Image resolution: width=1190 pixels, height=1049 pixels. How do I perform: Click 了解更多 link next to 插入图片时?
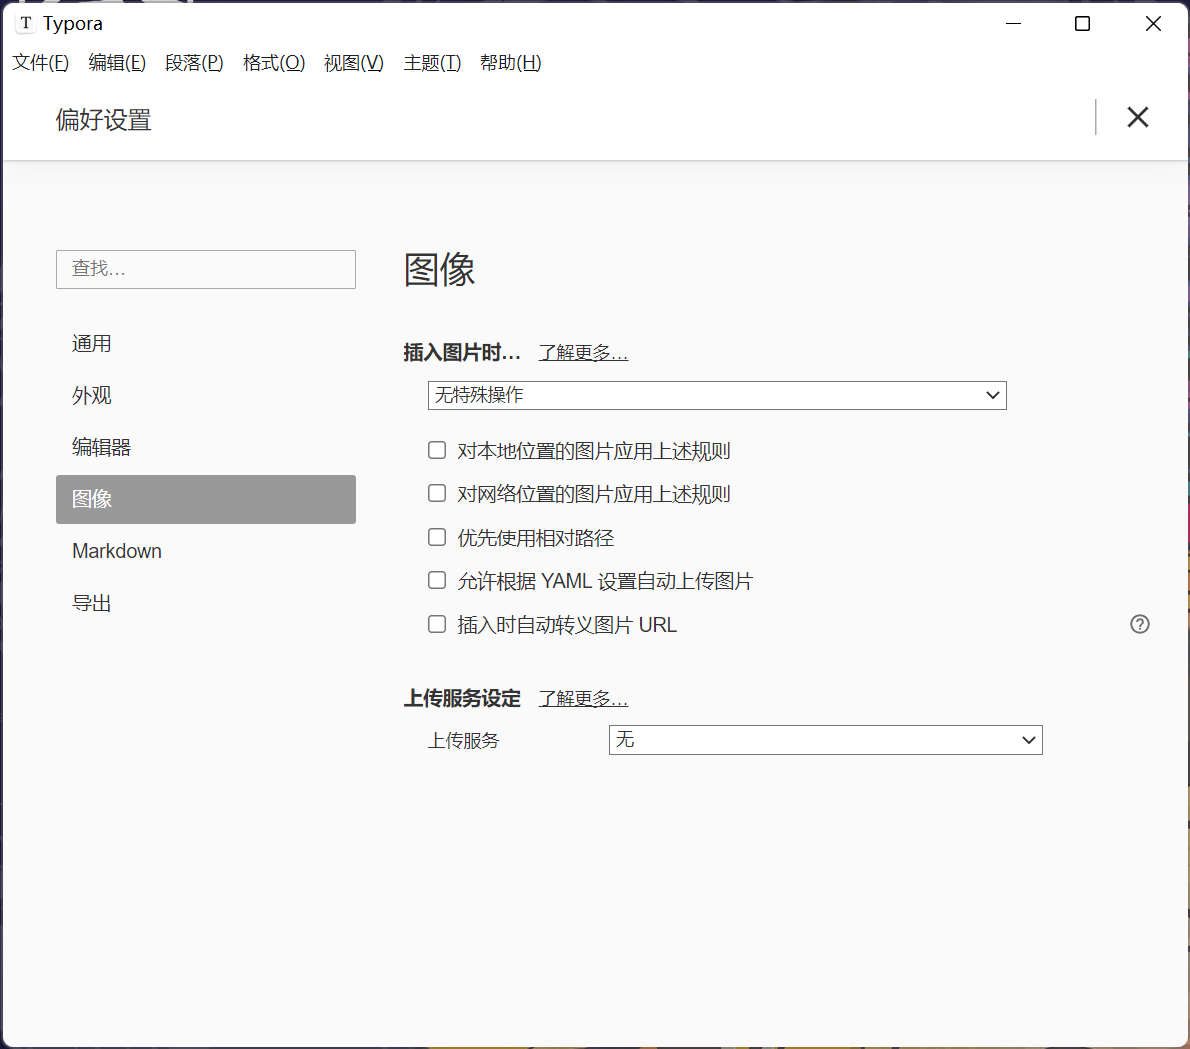(x=583, y=352)
